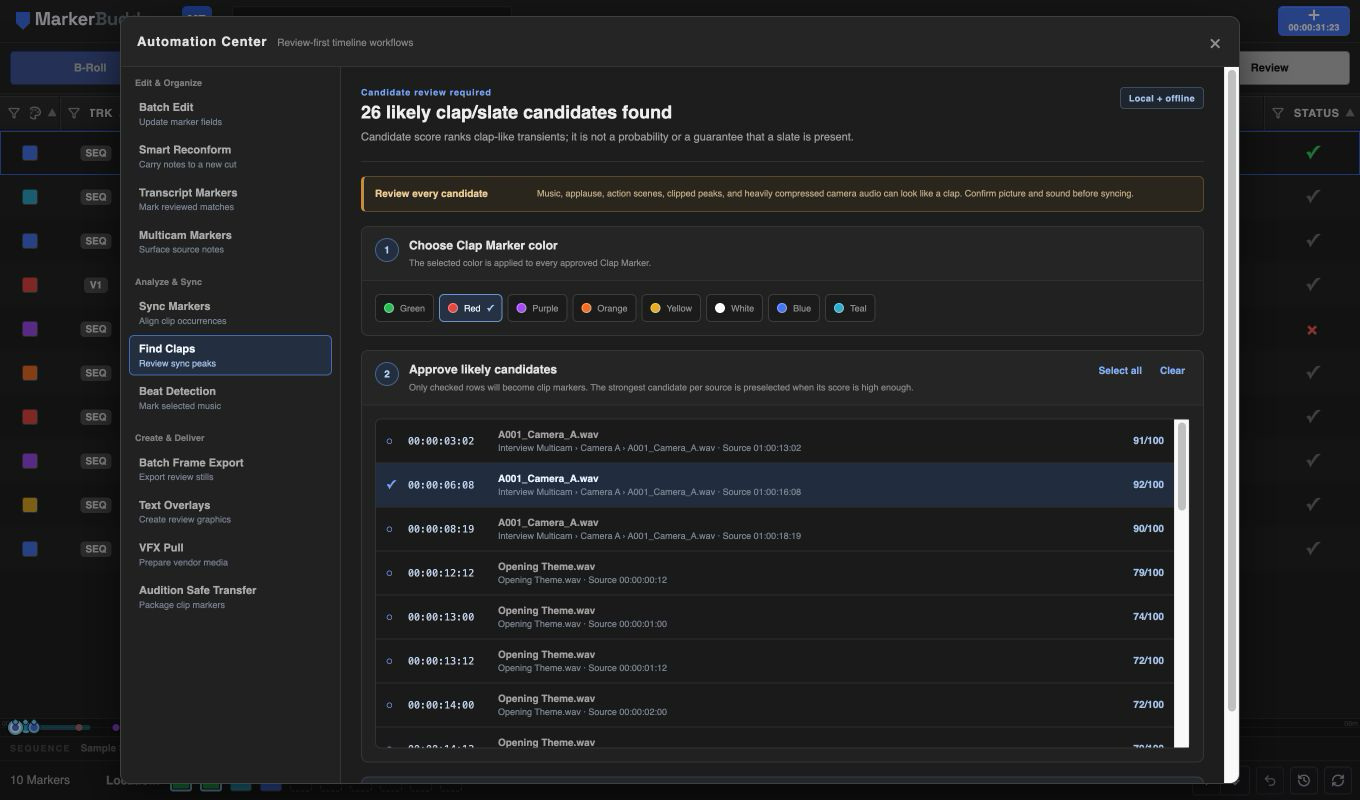Image resolution: width=1360 pixels, height=800 pixels.
Task: Select the Teal marker color option
Action: pos(850,308)
